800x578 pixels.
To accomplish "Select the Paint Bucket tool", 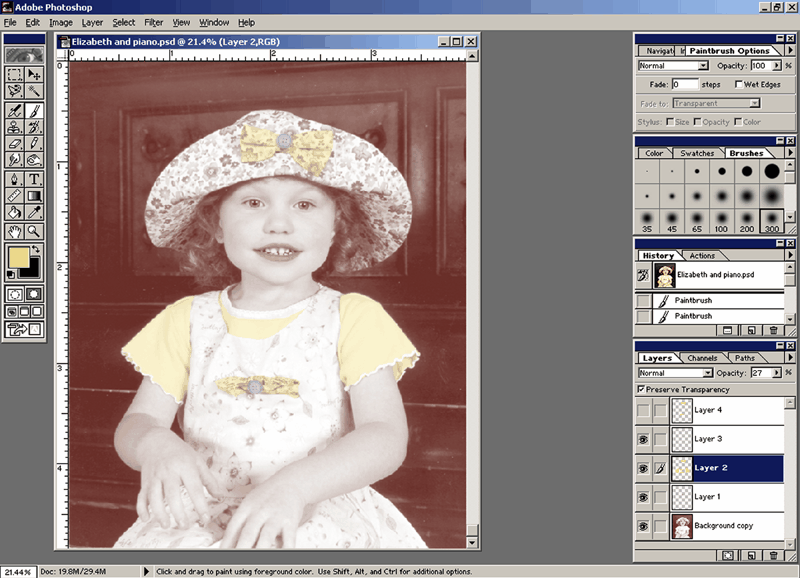I will coord(14,212).
